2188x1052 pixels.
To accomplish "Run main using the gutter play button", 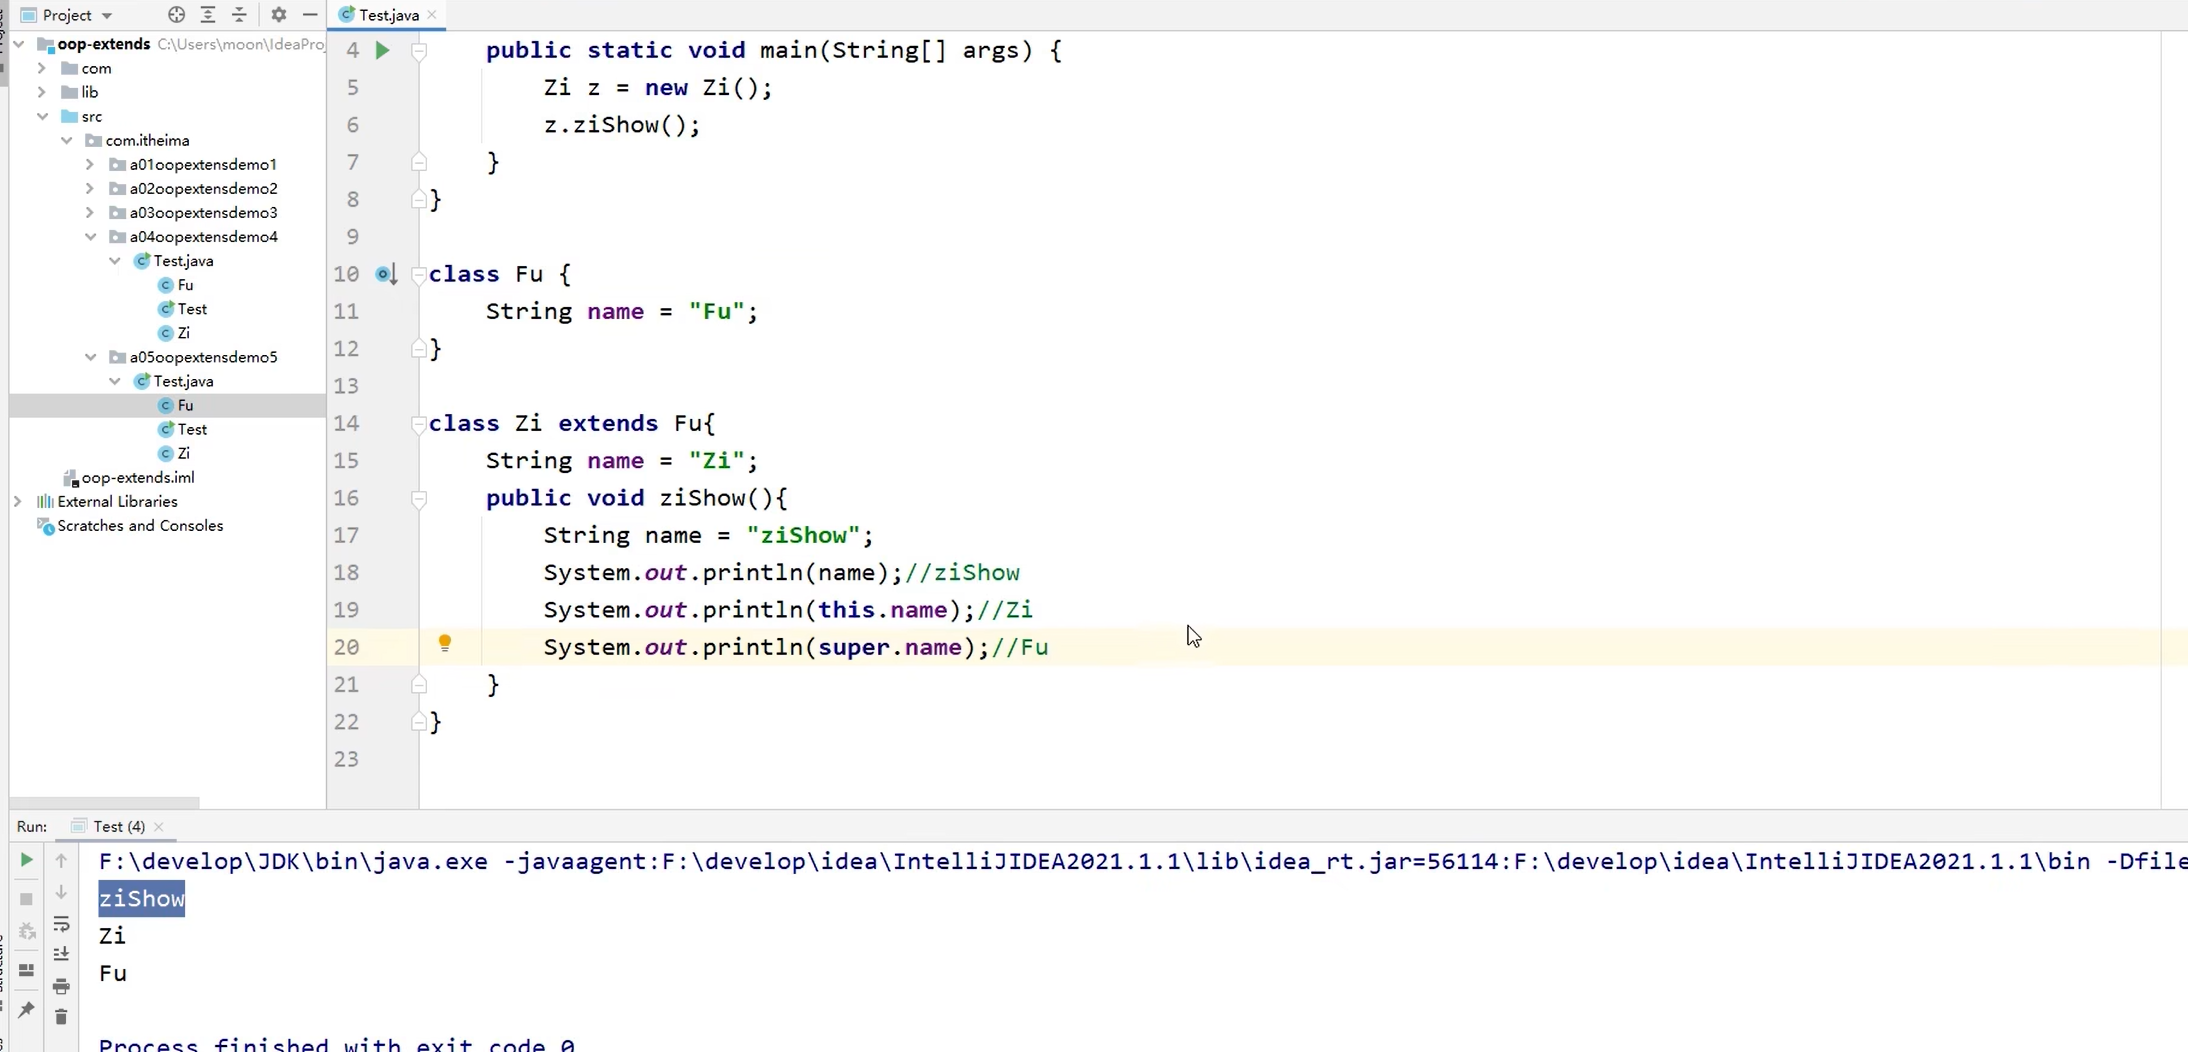I will 382,49.
